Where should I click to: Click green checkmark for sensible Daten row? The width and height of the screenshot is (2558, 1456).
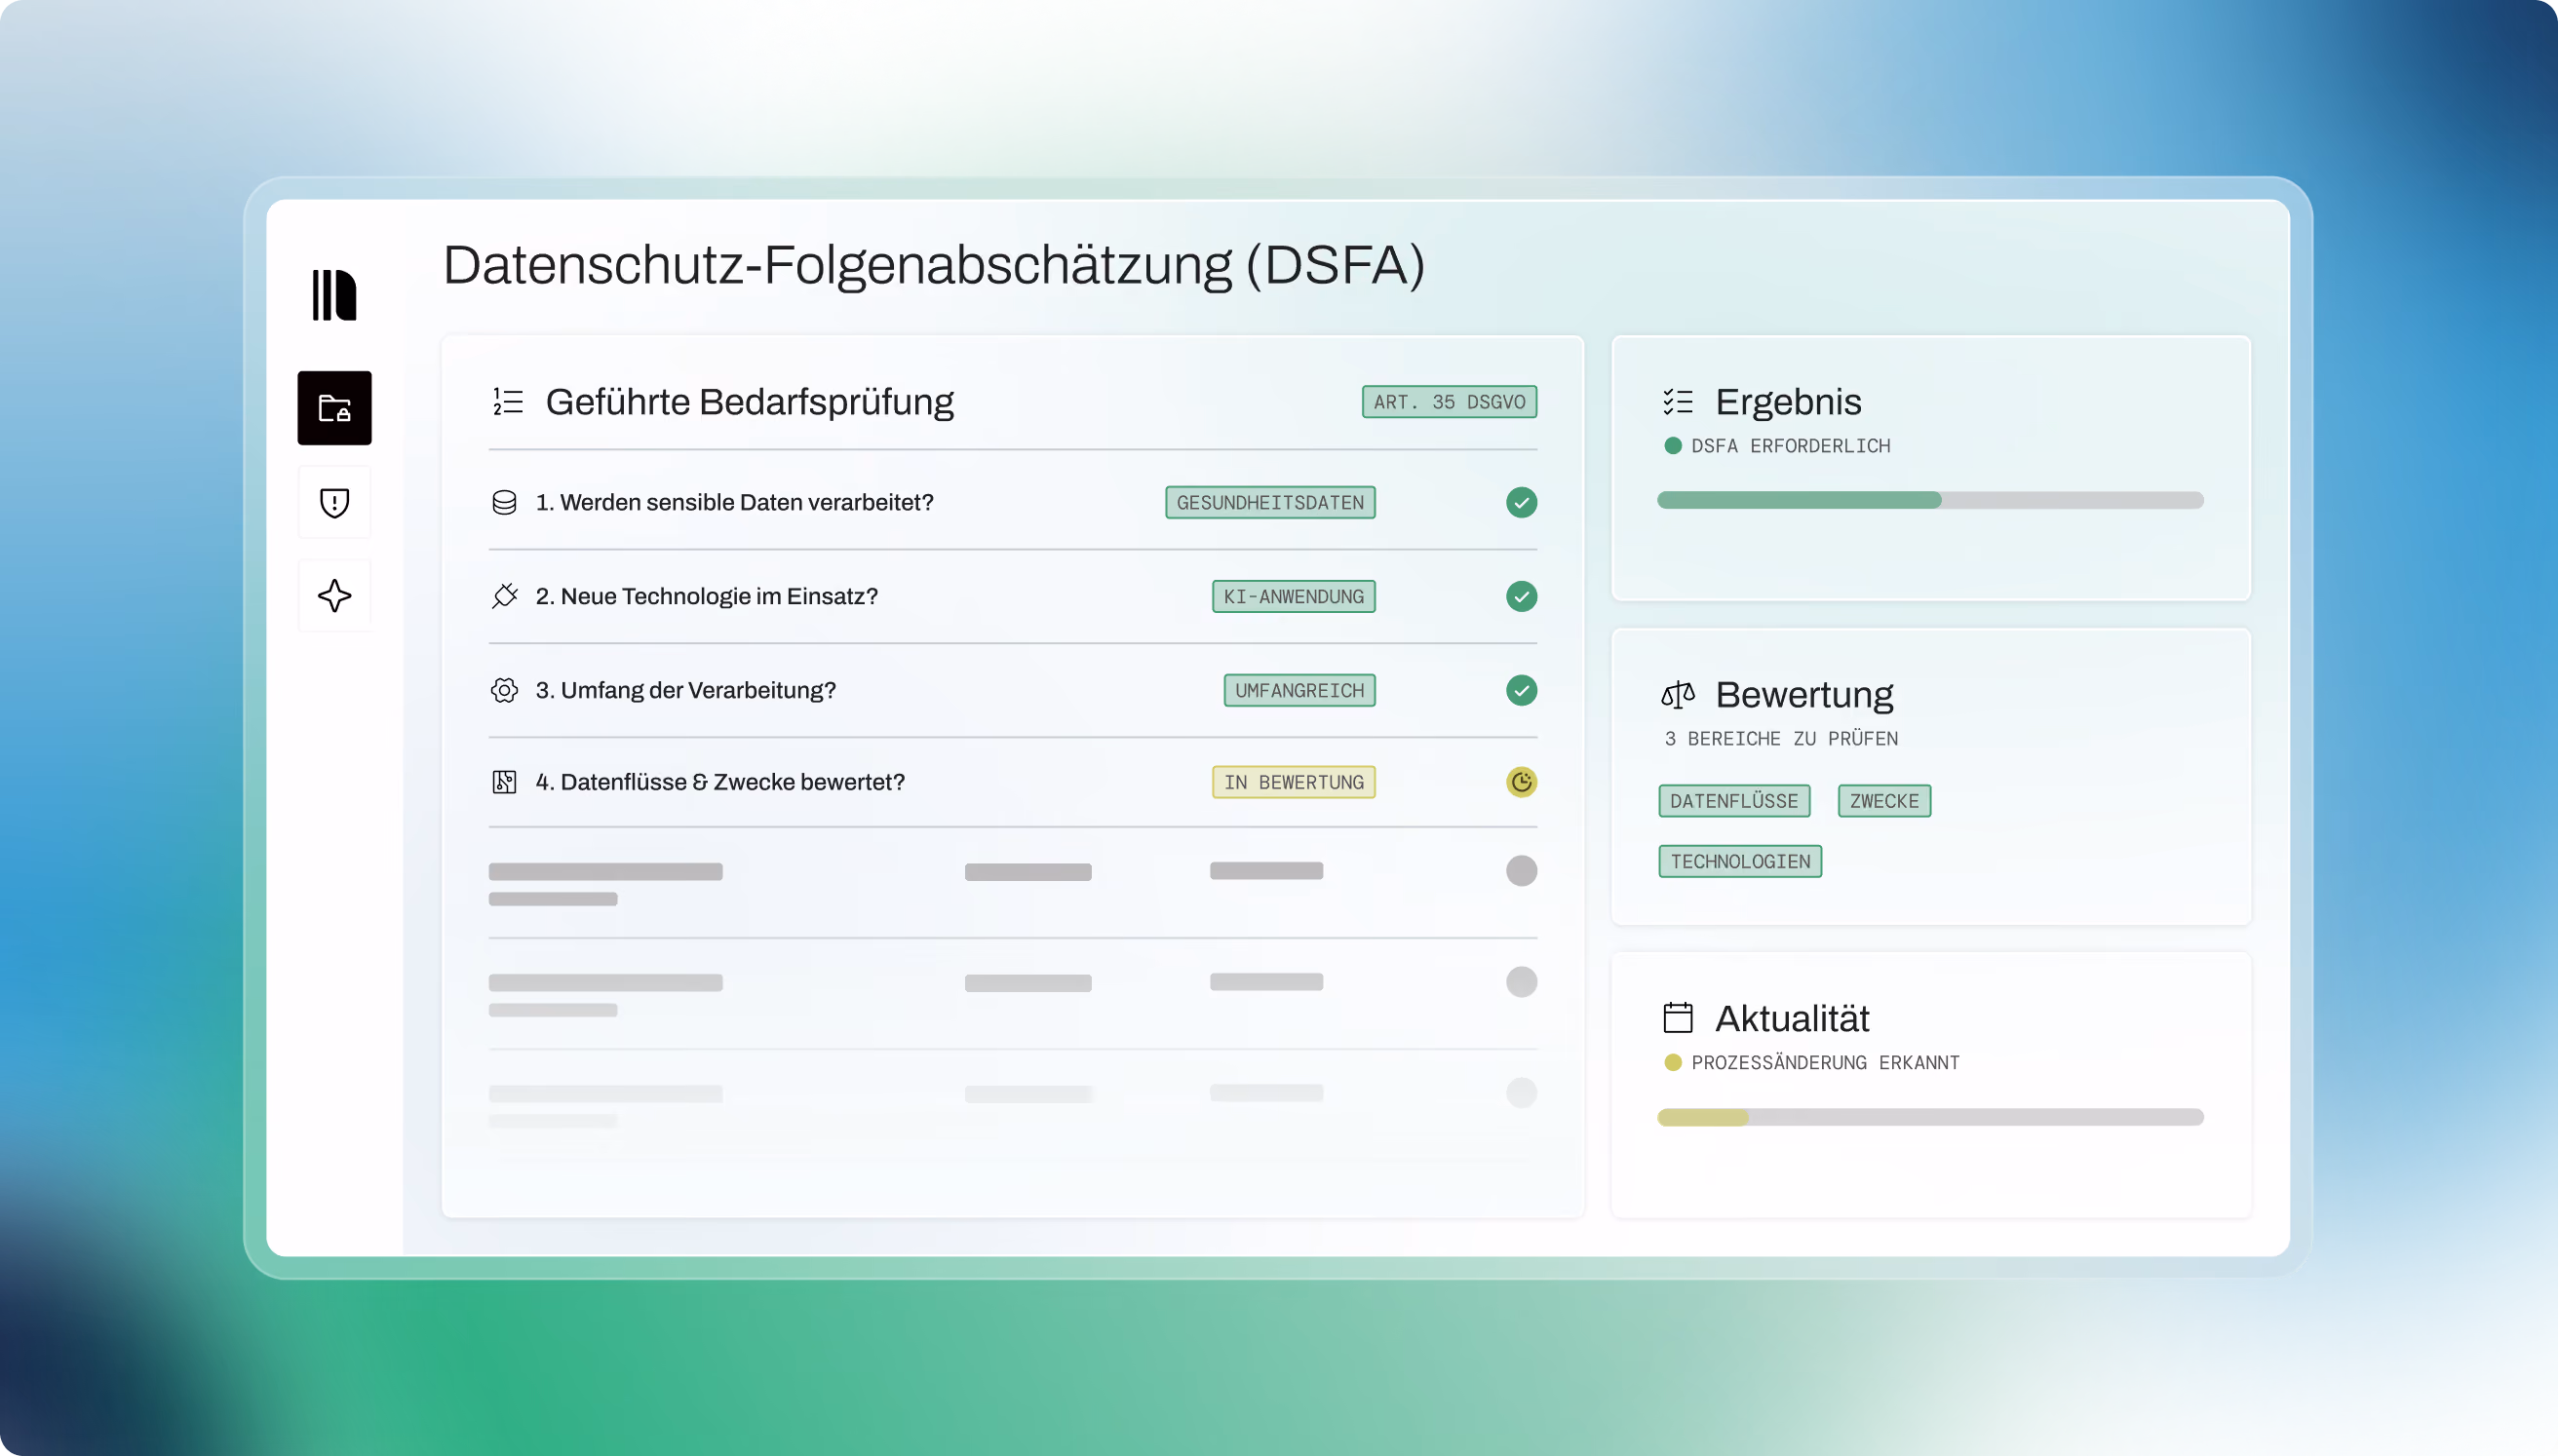coord(1521,502)
